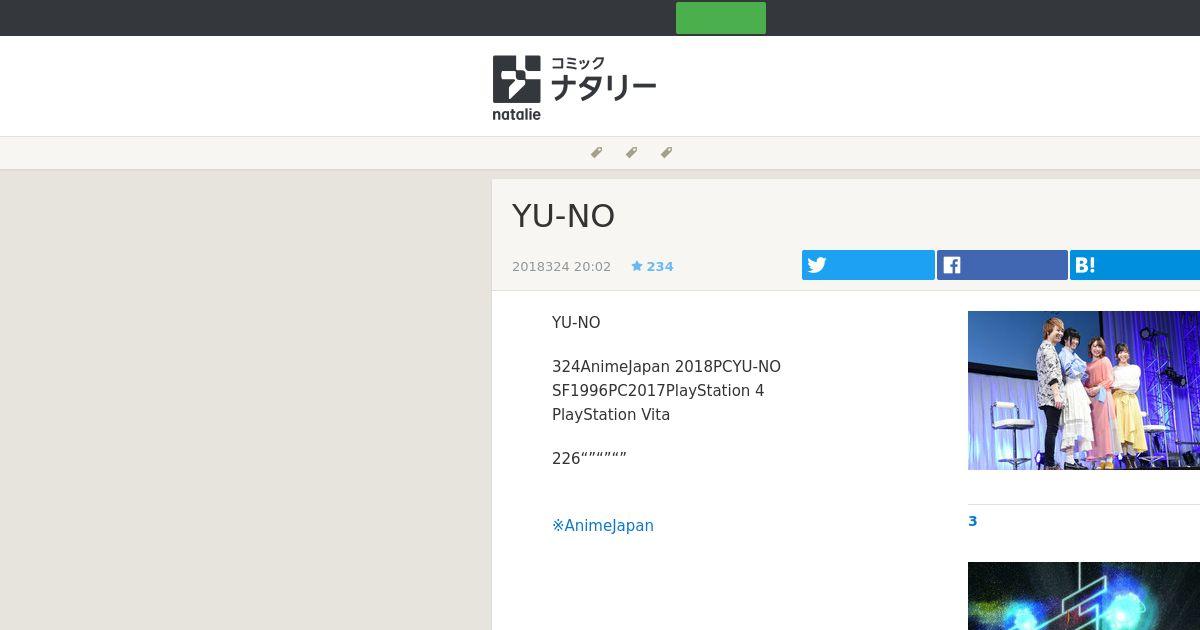
Task: Bookmark with the Hatena B! button
Action: (1135, 265)
